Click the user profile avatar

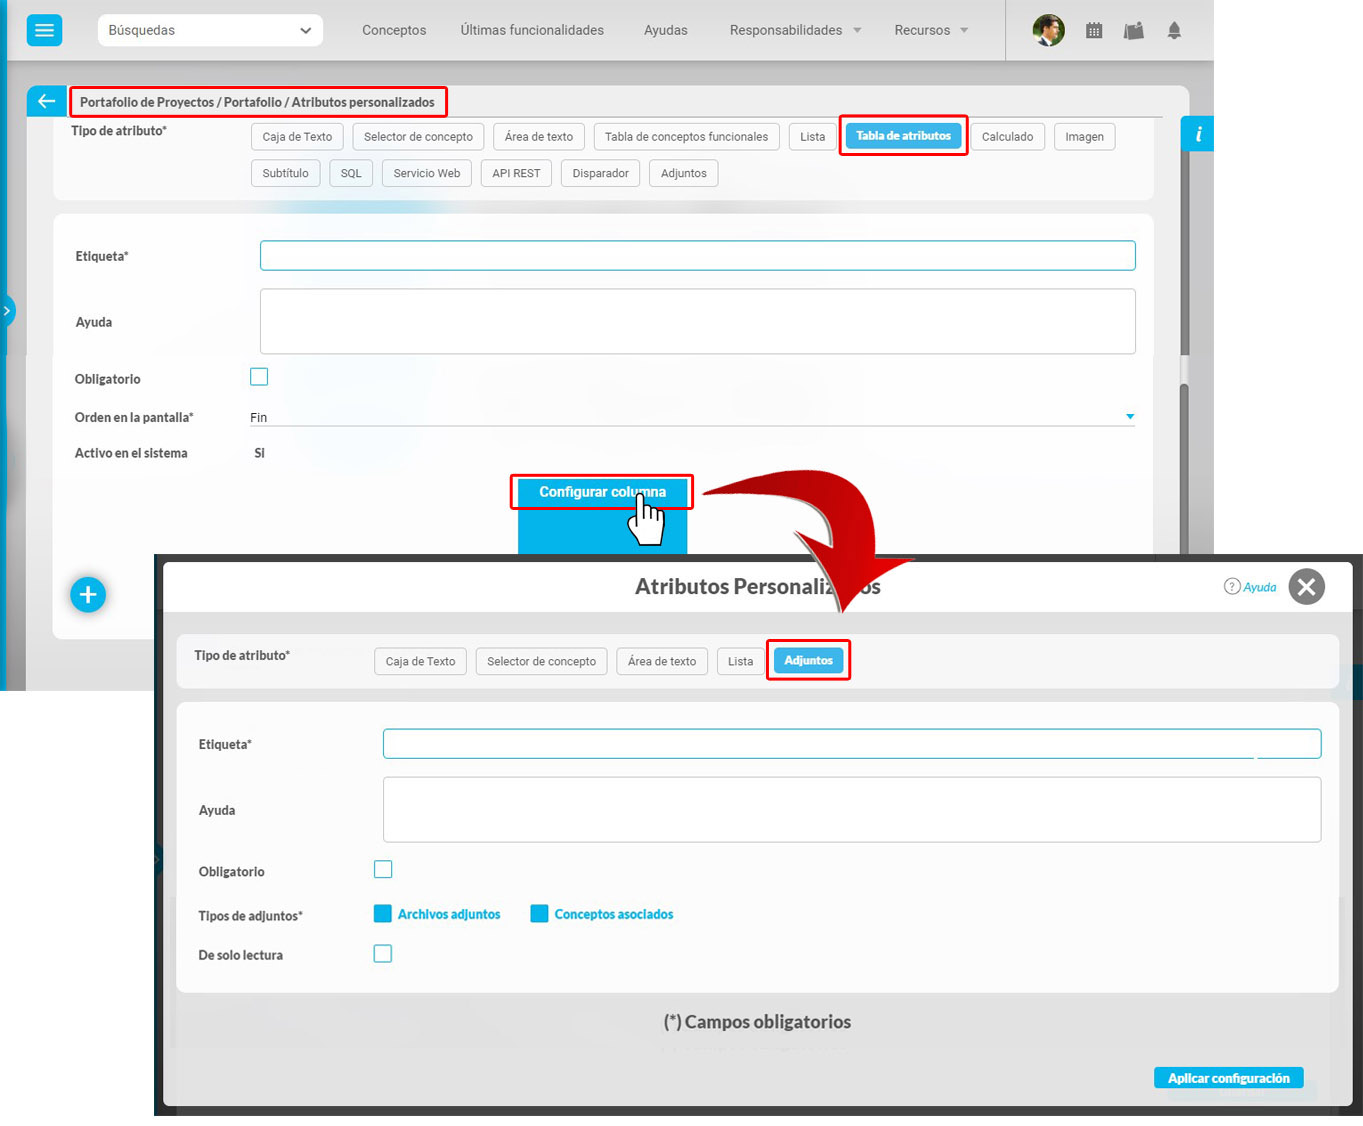click(x=1048, y=31)
